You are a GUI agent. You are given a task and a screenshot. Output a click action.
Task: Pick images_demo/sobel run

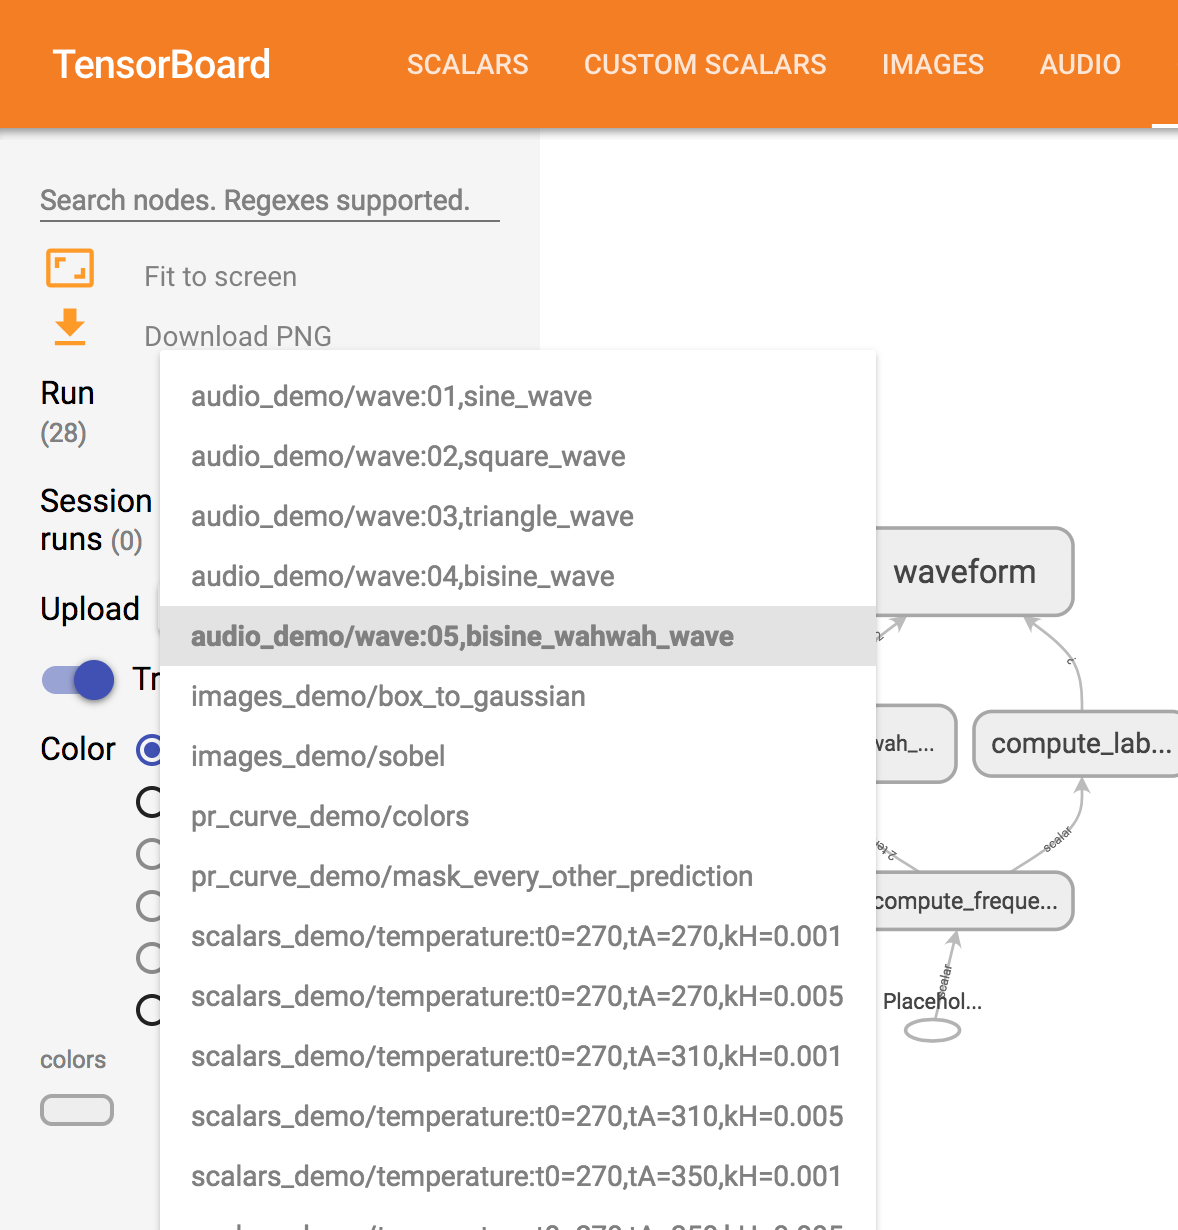pos(518,756)
